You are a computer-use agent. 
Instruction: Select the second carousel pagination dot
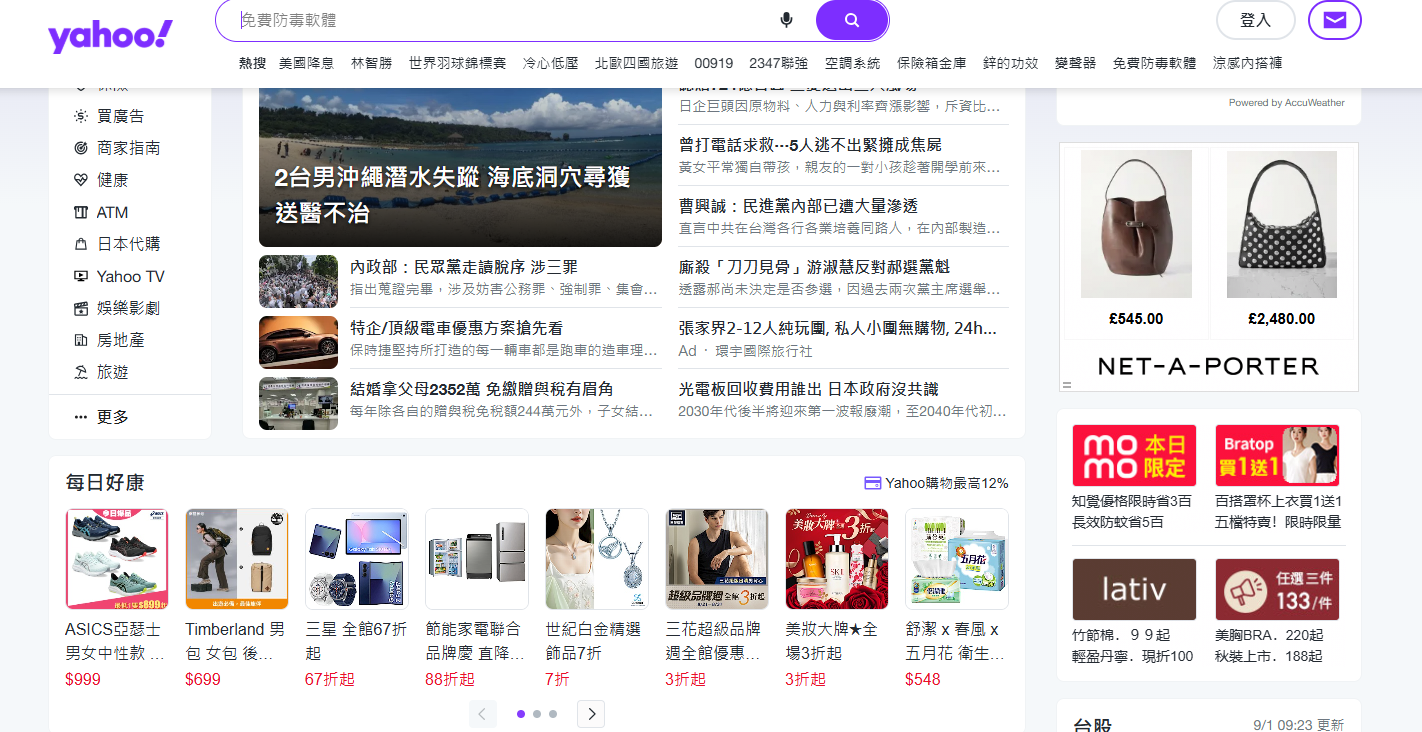coord(537,714)
